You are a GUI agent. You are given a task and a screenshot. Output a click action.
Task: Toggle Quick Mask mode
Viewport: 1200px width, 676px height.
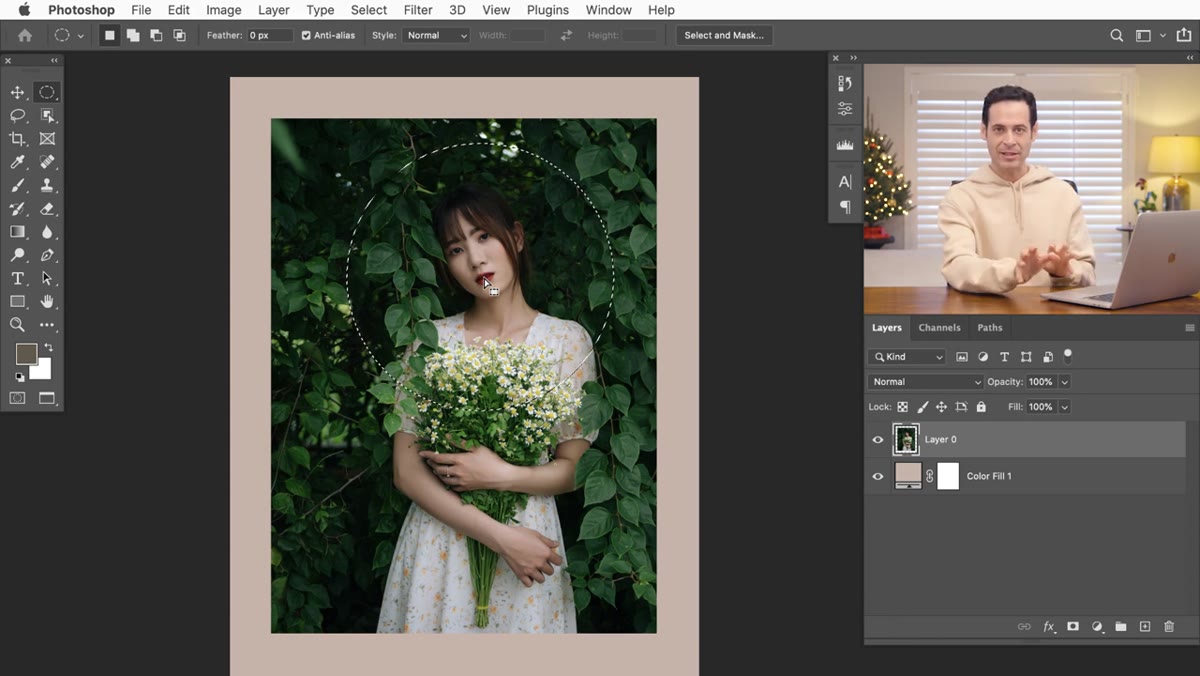click(17, 397)
